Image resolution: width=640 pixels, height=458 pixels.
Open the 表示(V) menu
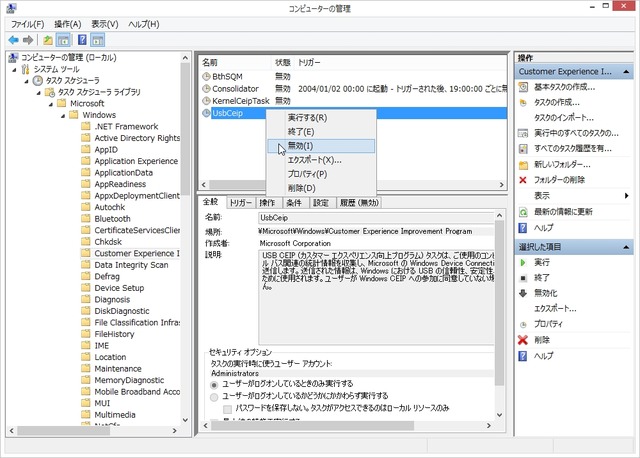click(x=104, y=24)
